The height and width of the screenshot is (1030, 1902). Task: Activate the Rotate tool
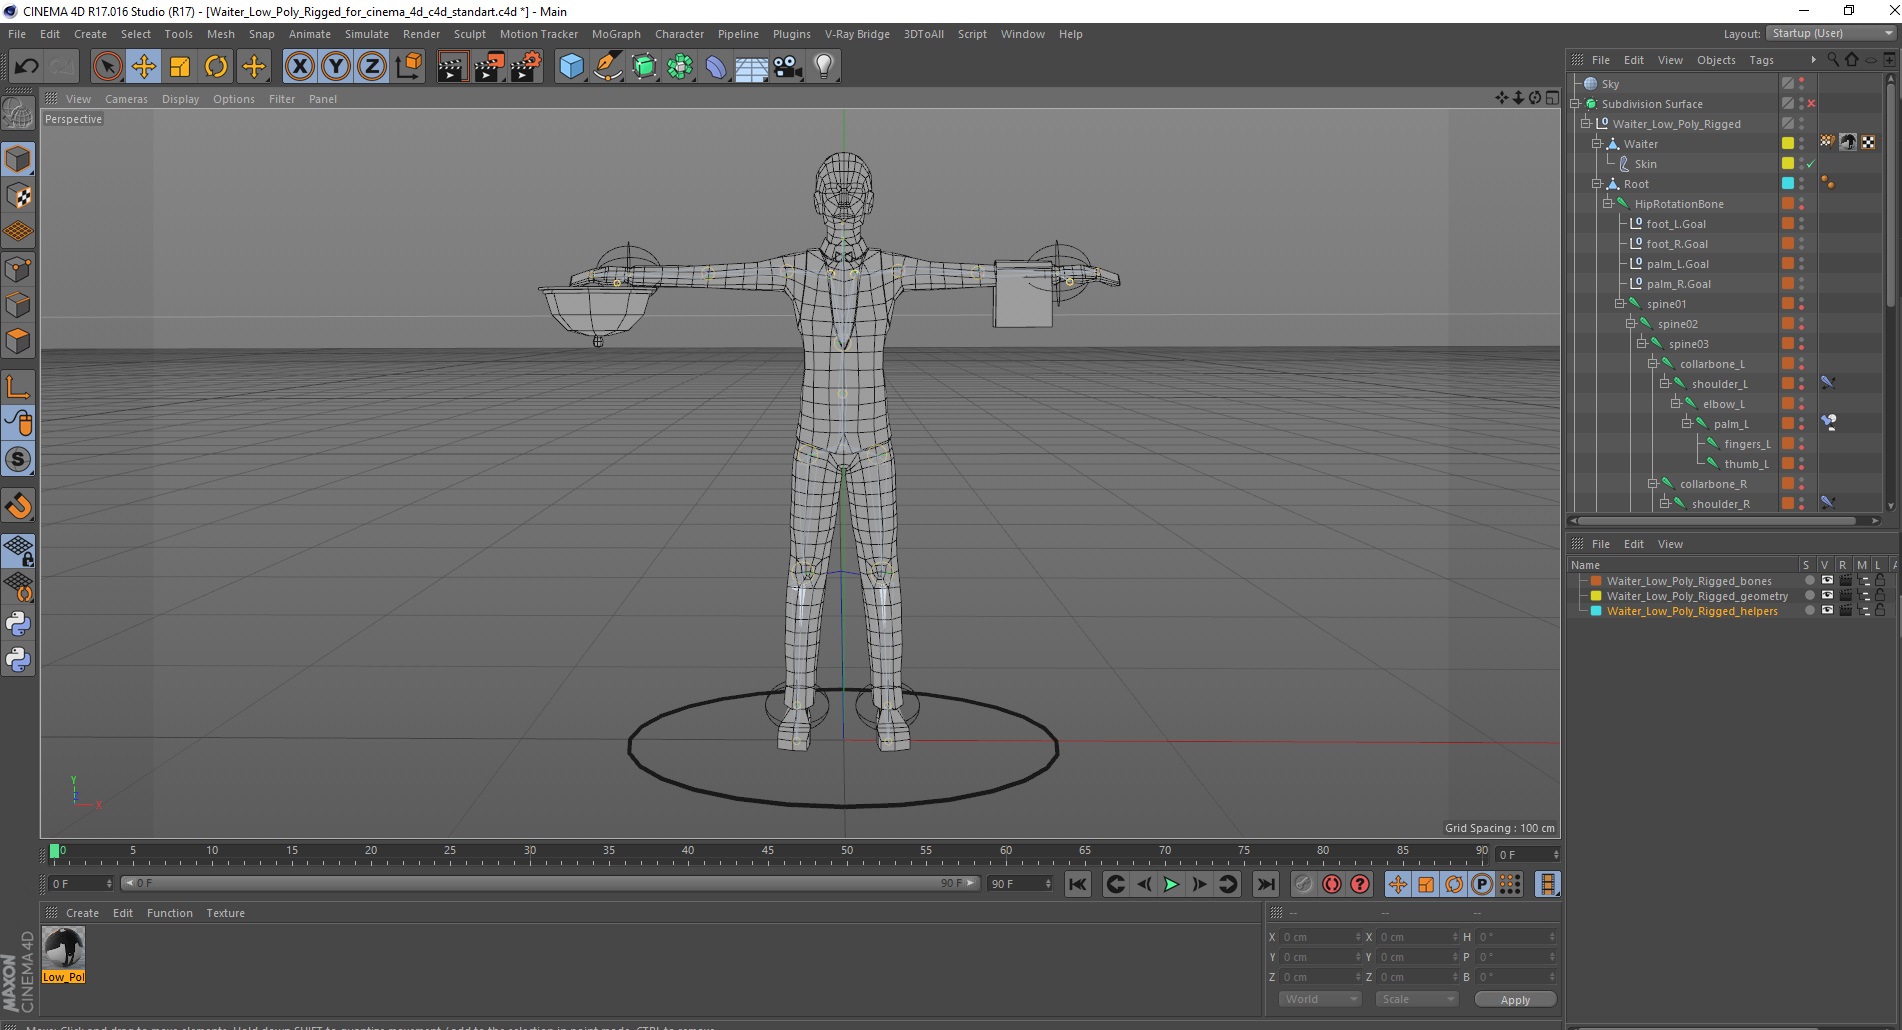click(216, 67)
